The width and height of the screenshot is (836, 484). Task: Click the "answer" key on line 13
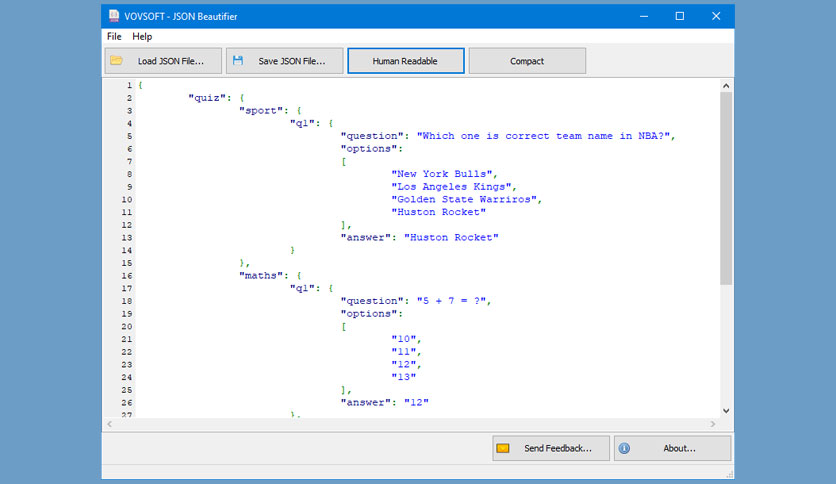coord(365,237)
